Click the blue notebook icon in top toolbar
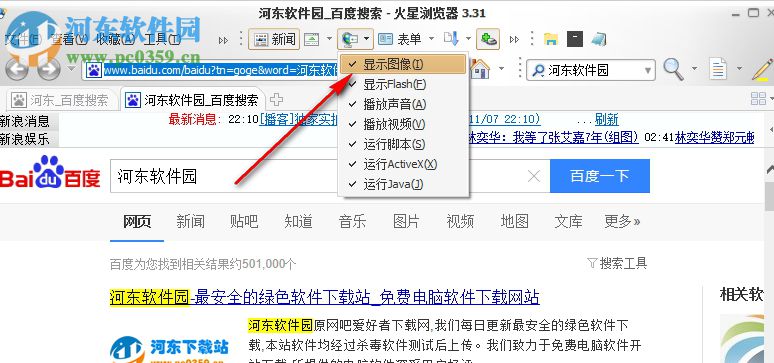Image resolution: width=774 pixels, height=363 pixels. click(599, 39)
